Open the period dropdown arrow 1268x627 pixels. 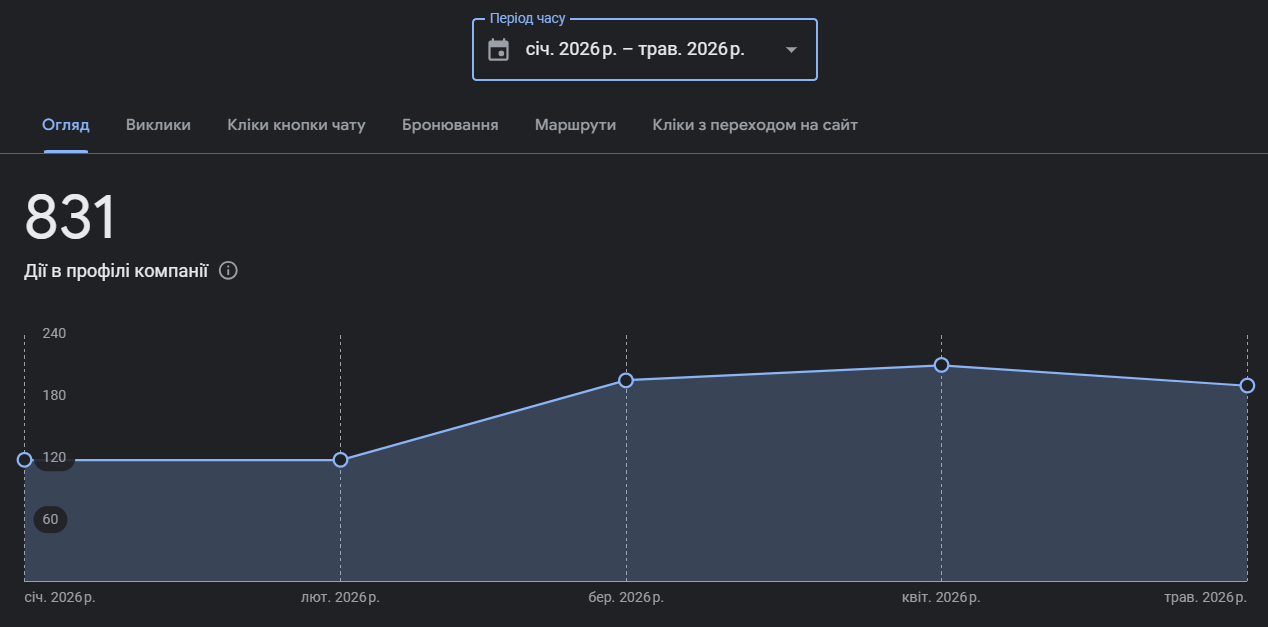pos(791,49)
